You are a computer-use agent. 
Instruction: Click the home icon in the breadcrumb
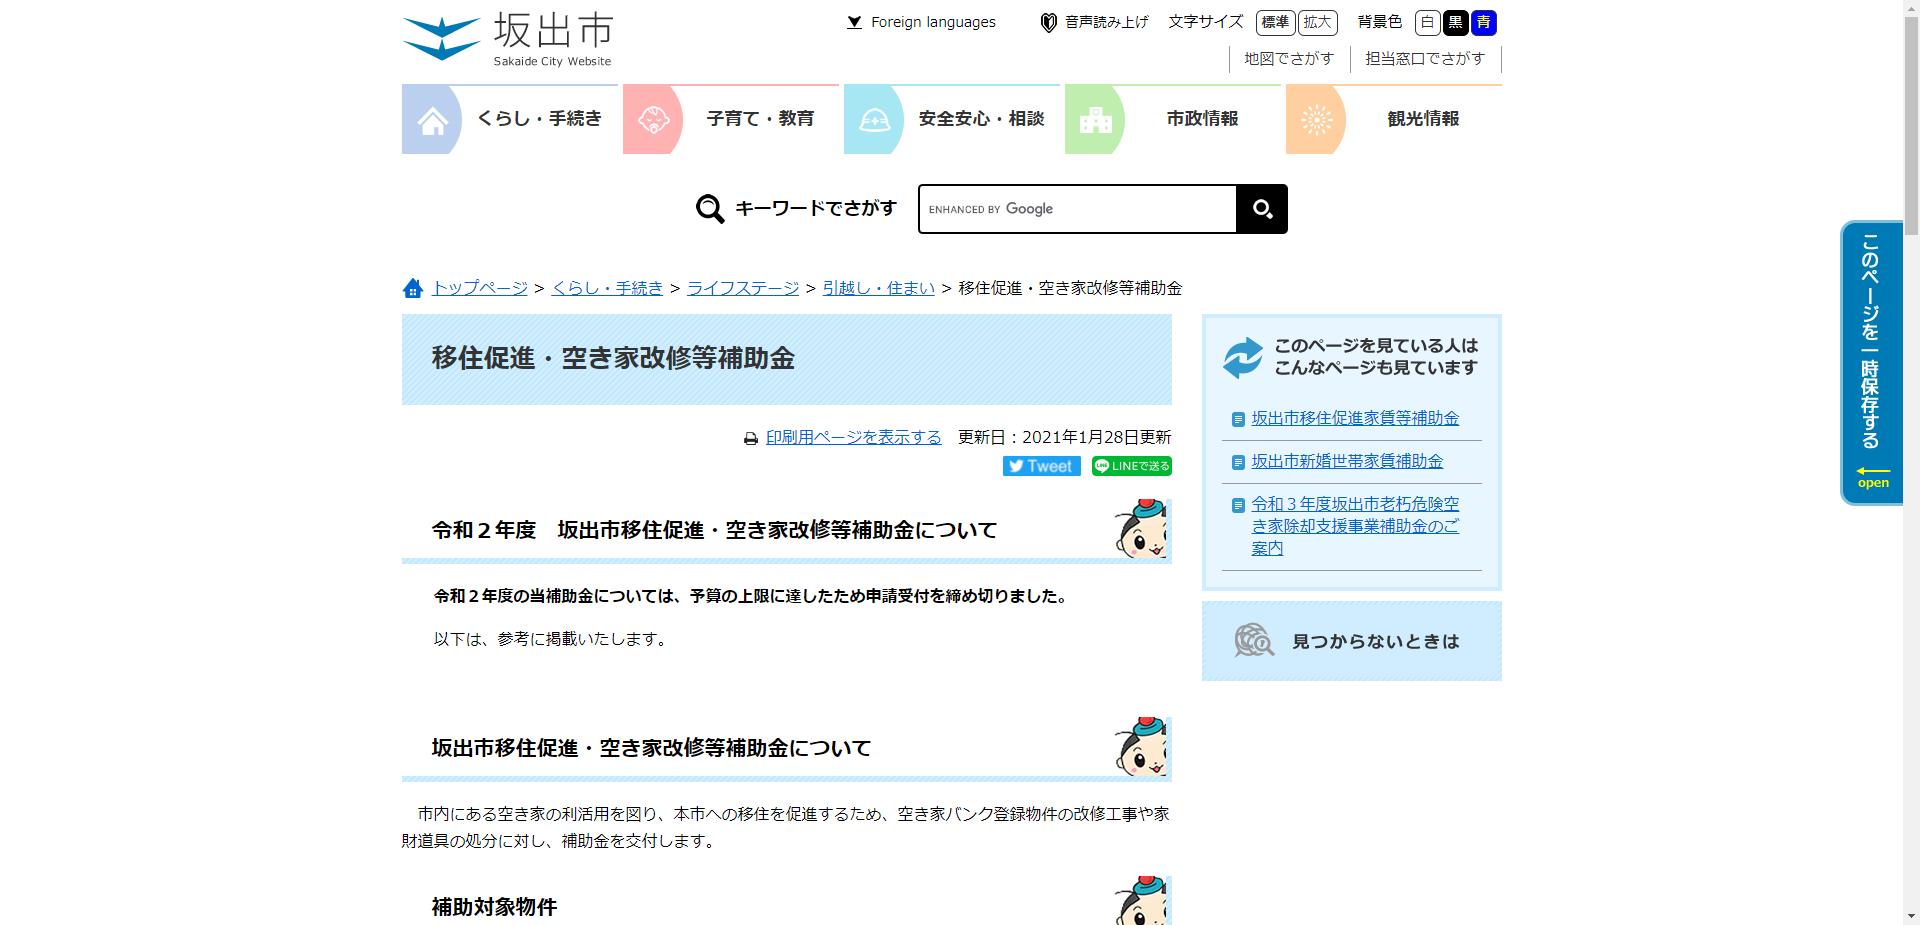click(x=413, y=288)
